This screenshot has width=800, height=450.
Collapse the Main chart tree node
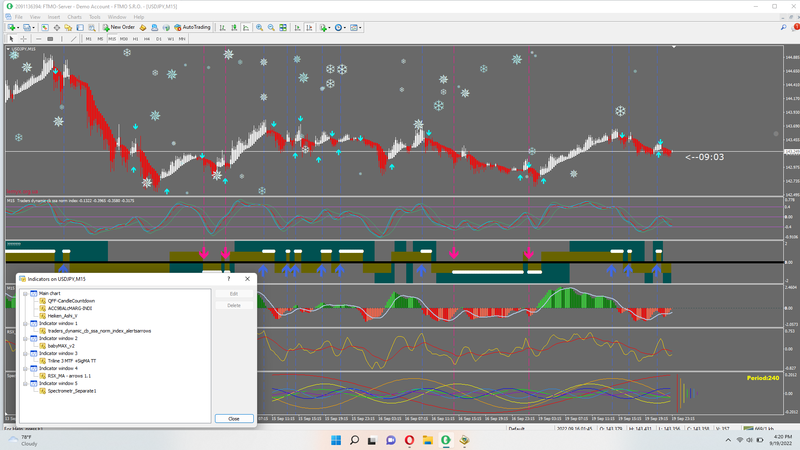point(25,294)
